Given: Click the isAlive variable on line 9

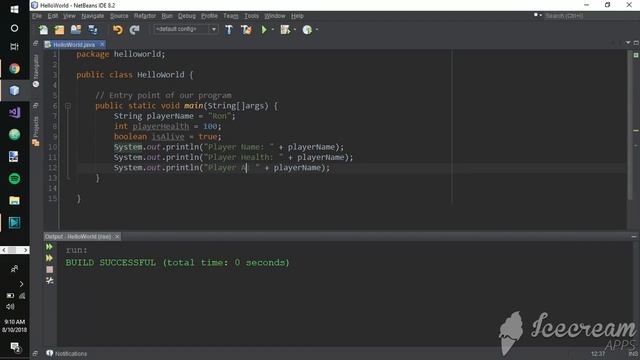Looking at the screenshot, I should click(x=168, y=137).
